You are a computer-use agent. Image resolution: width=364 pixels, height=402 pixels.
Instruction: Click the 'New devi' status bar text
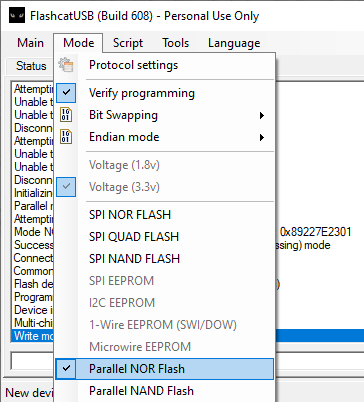tap(29, 393)
